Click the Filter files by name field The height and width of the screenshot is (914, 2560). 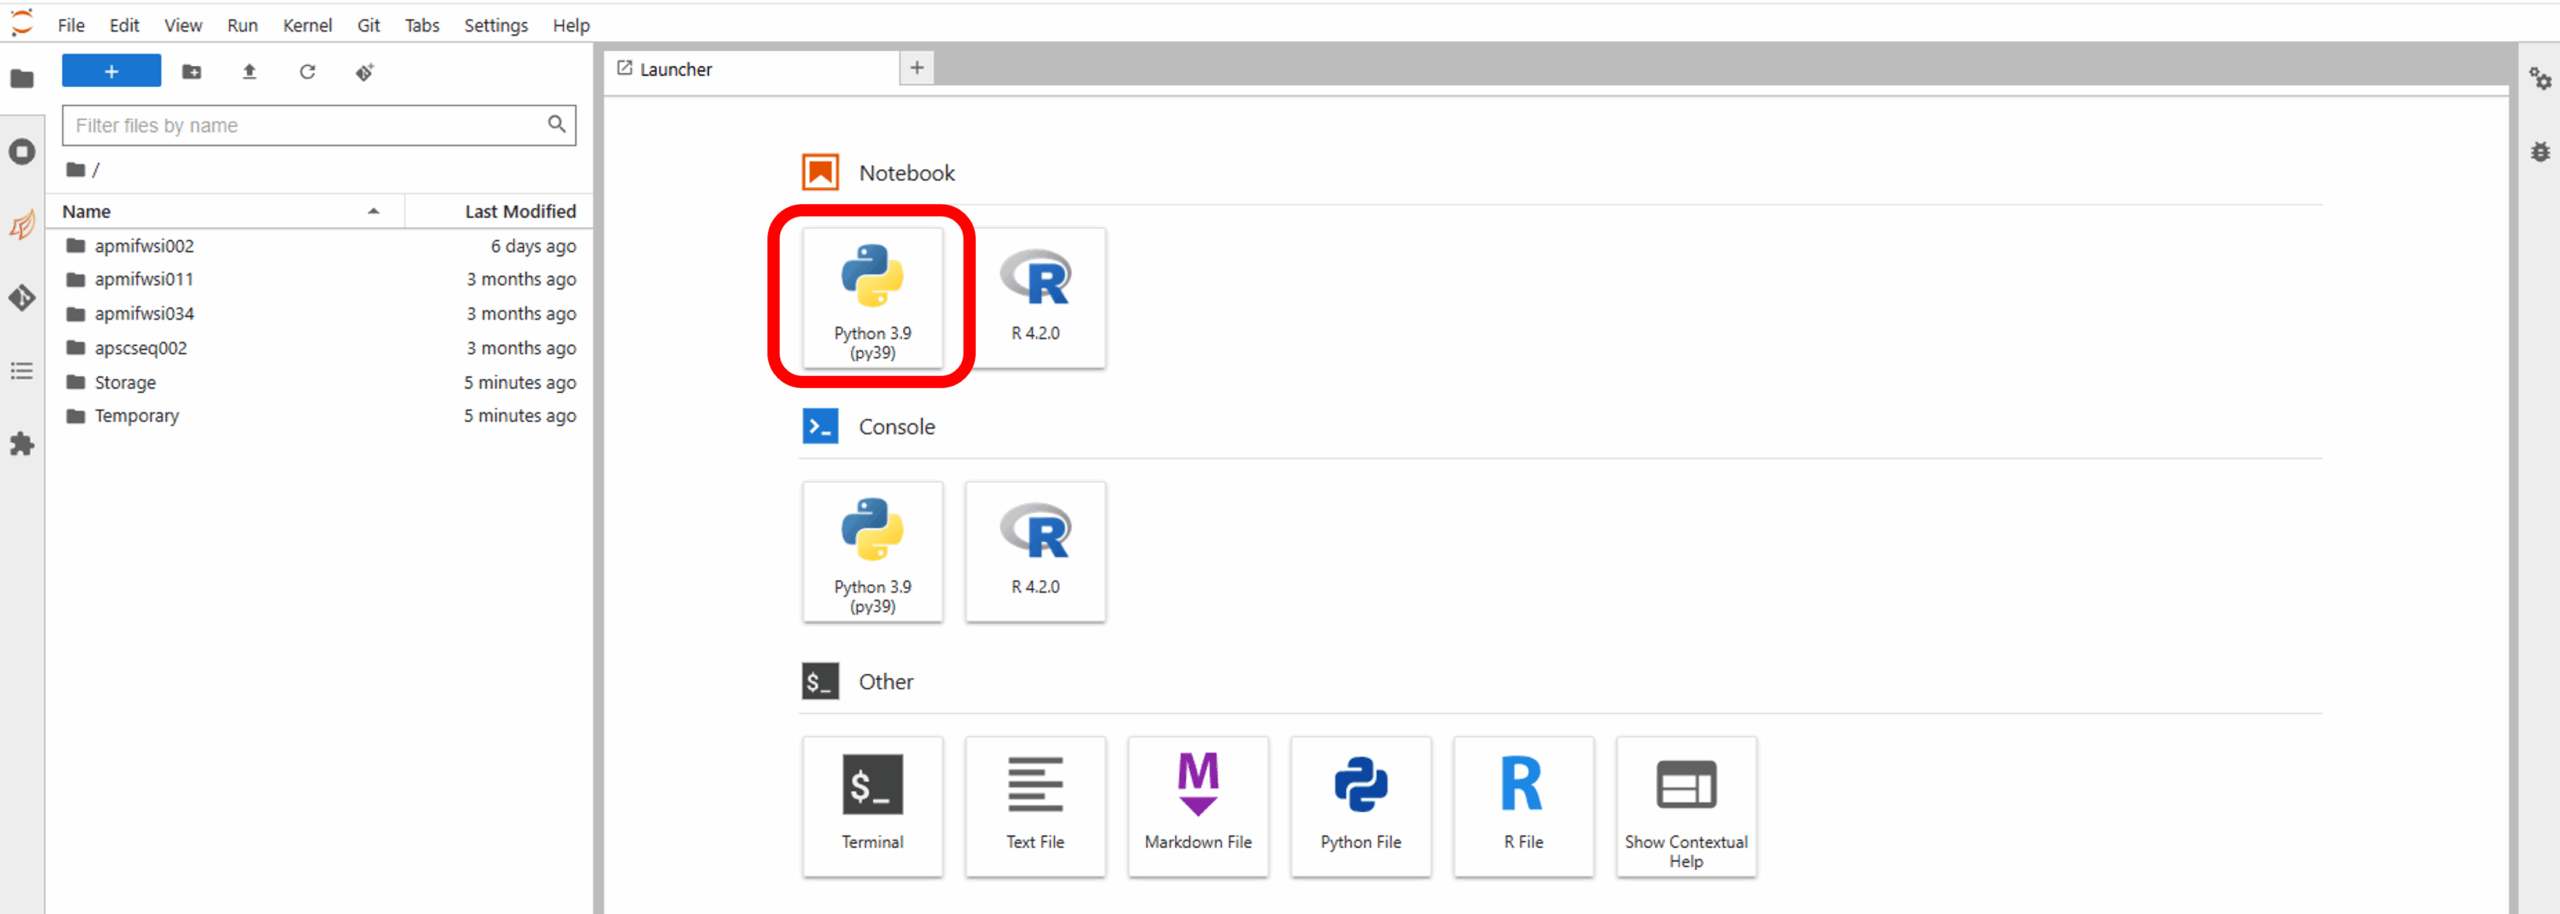click(x=305, y=125)
